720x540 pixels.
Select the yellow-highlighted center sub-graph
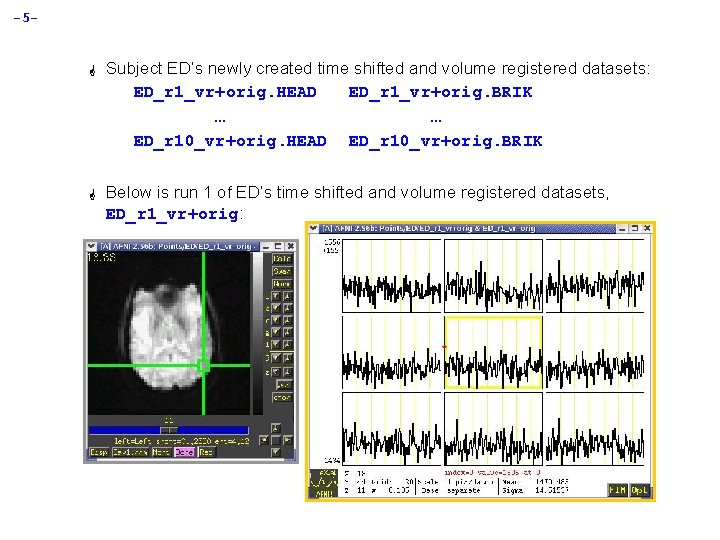click(493, 353)
